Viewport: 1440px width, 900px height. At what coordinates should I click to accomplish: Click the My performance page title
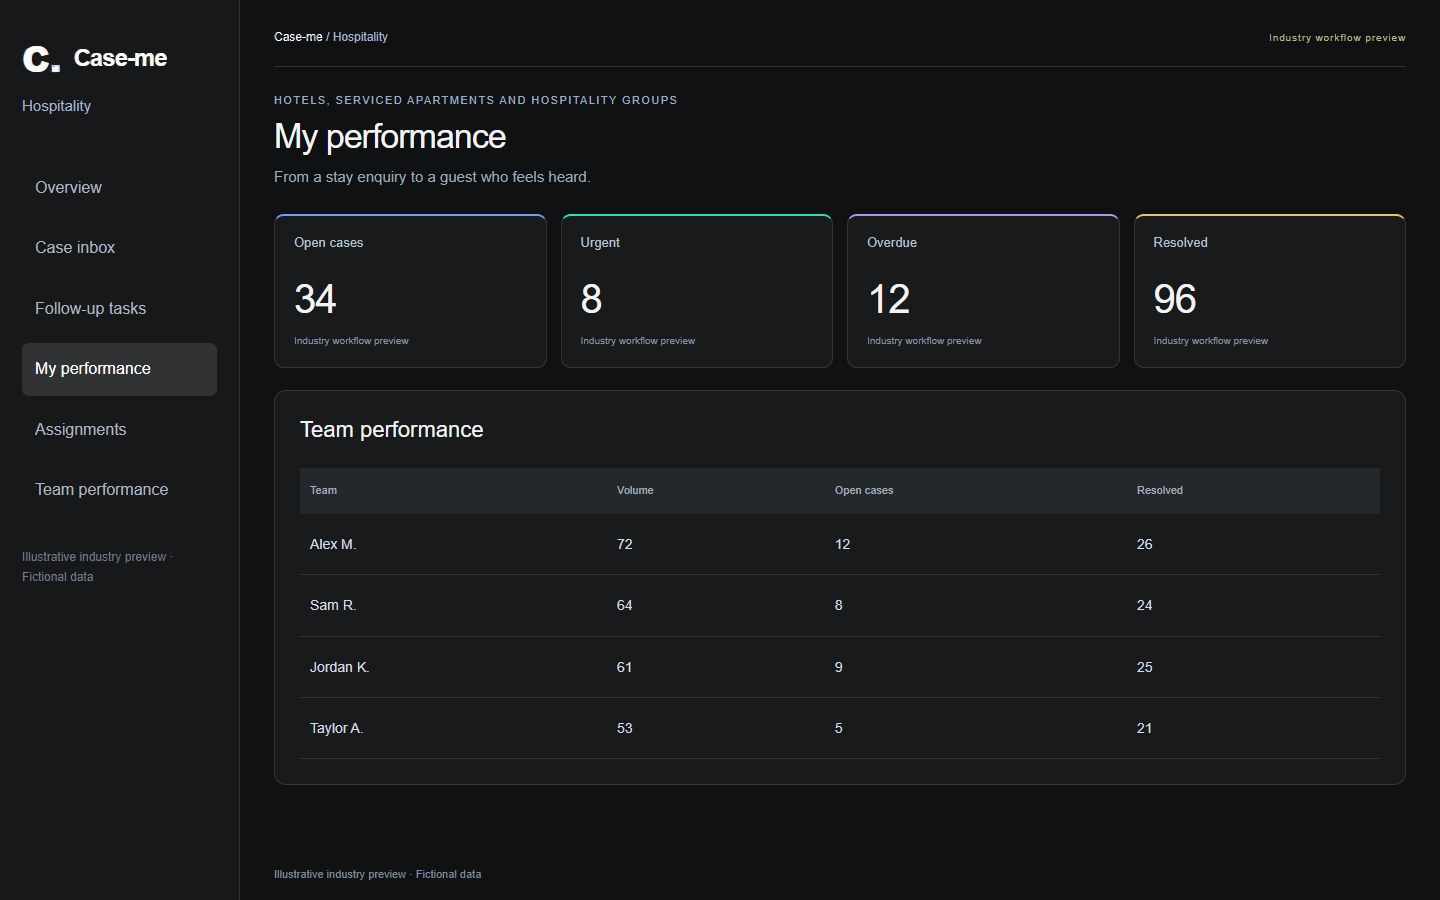(x=390, y=137)
